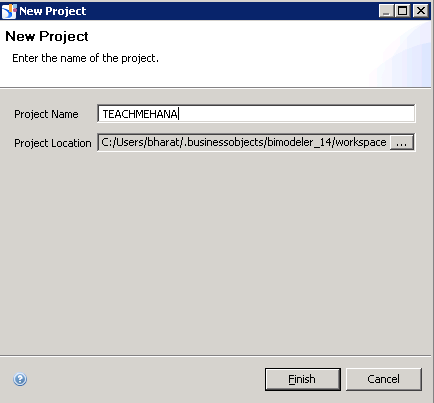
Task: Click 'Enter the name of the project' text
Action: click(x=85, y=58)
